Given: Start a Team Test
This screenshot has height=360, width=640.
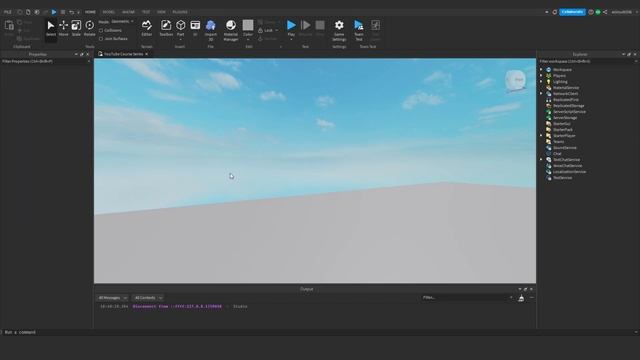Looking at the screenshot, I should click(x=359, y=30).
